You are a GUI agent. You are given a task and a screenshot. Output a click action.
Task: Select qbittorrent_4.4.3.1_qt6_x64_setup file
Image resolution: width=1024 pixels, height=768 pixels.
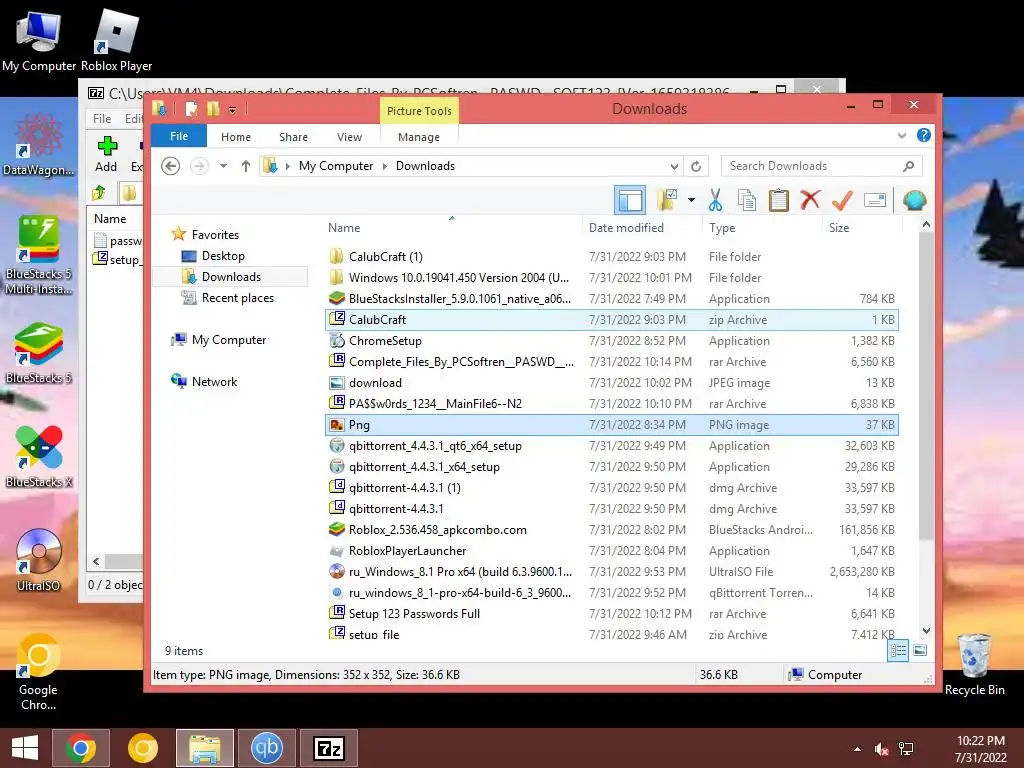coord(611,445)
